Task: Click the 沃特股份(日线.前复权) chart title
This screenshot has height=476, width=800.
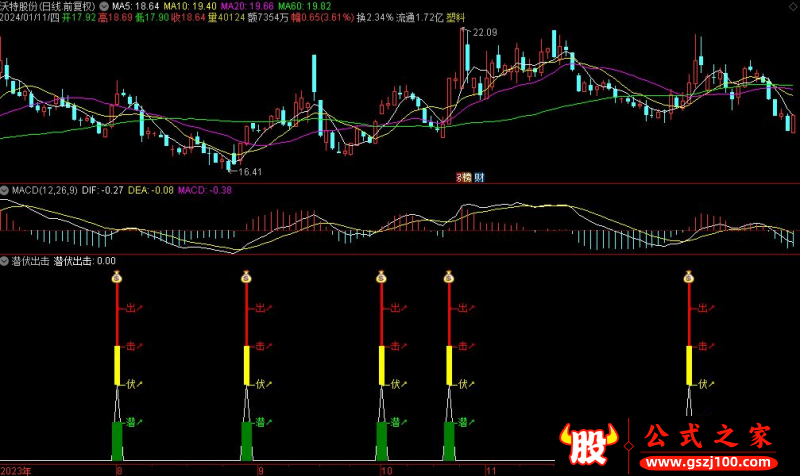Action: (48, 7)
